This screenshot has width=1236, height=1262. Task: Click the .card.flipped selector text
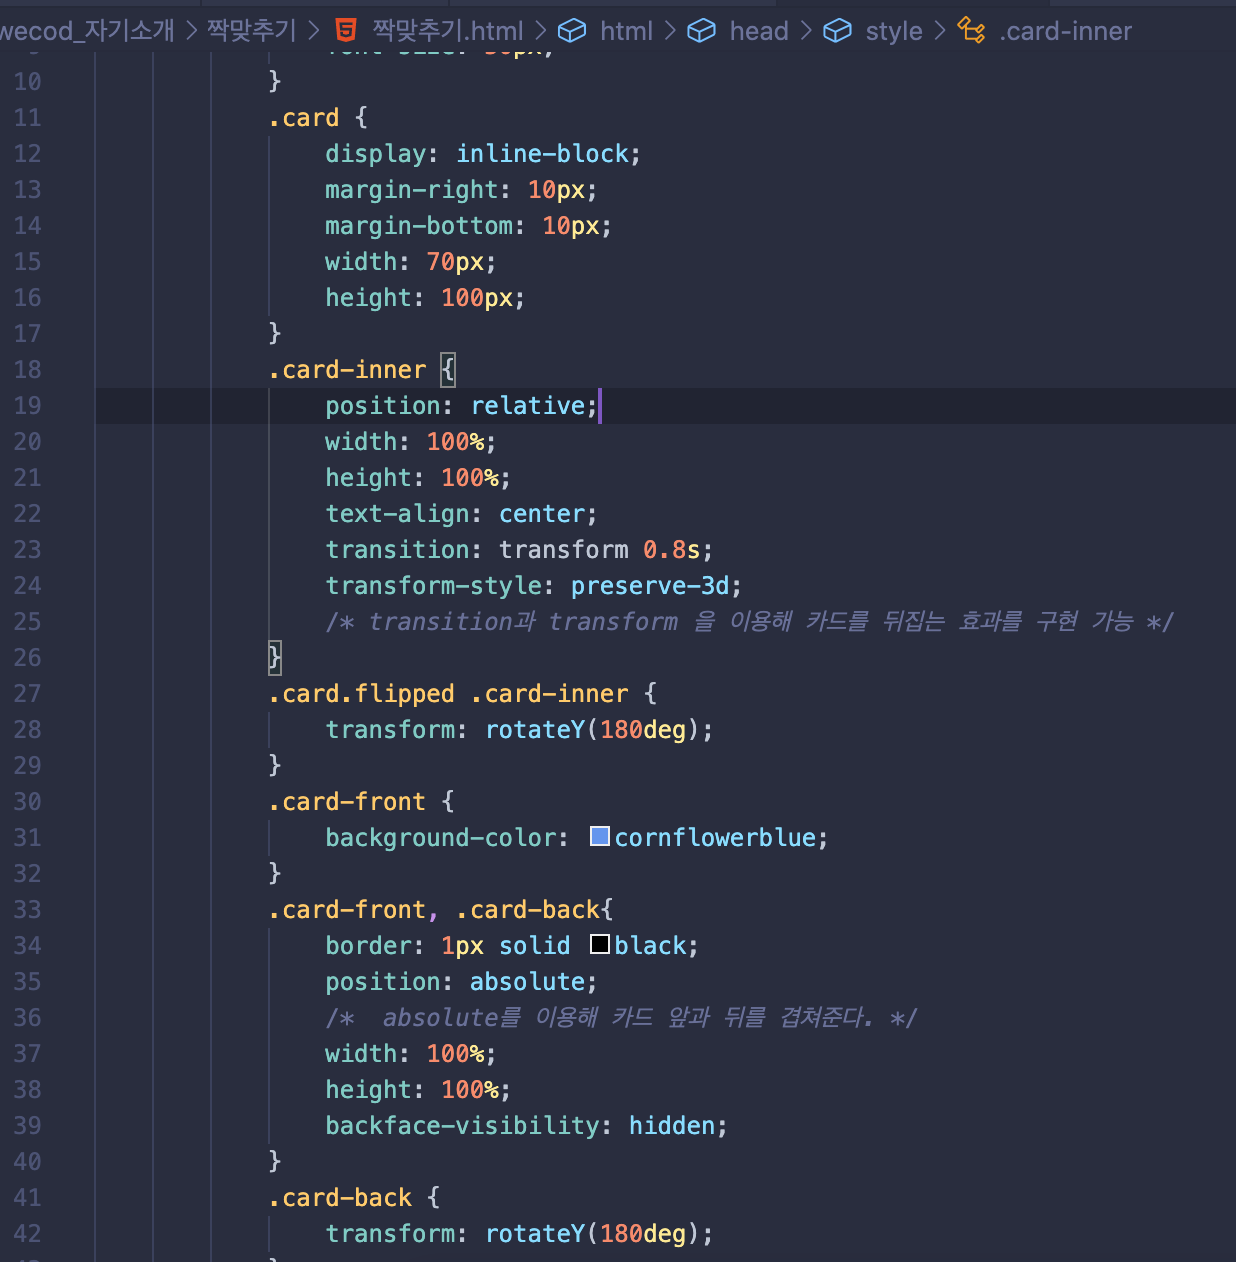click(361, 694)
